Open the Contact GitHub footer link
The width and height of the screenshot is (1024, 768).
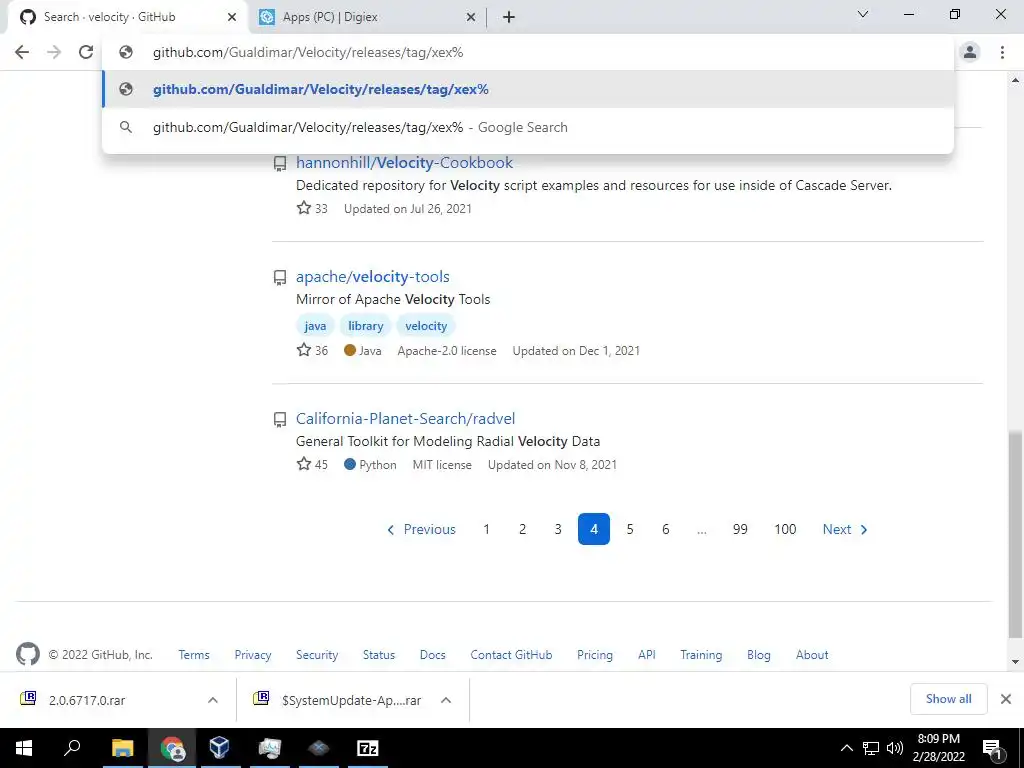pyautogui.click(x=511, y=654)
